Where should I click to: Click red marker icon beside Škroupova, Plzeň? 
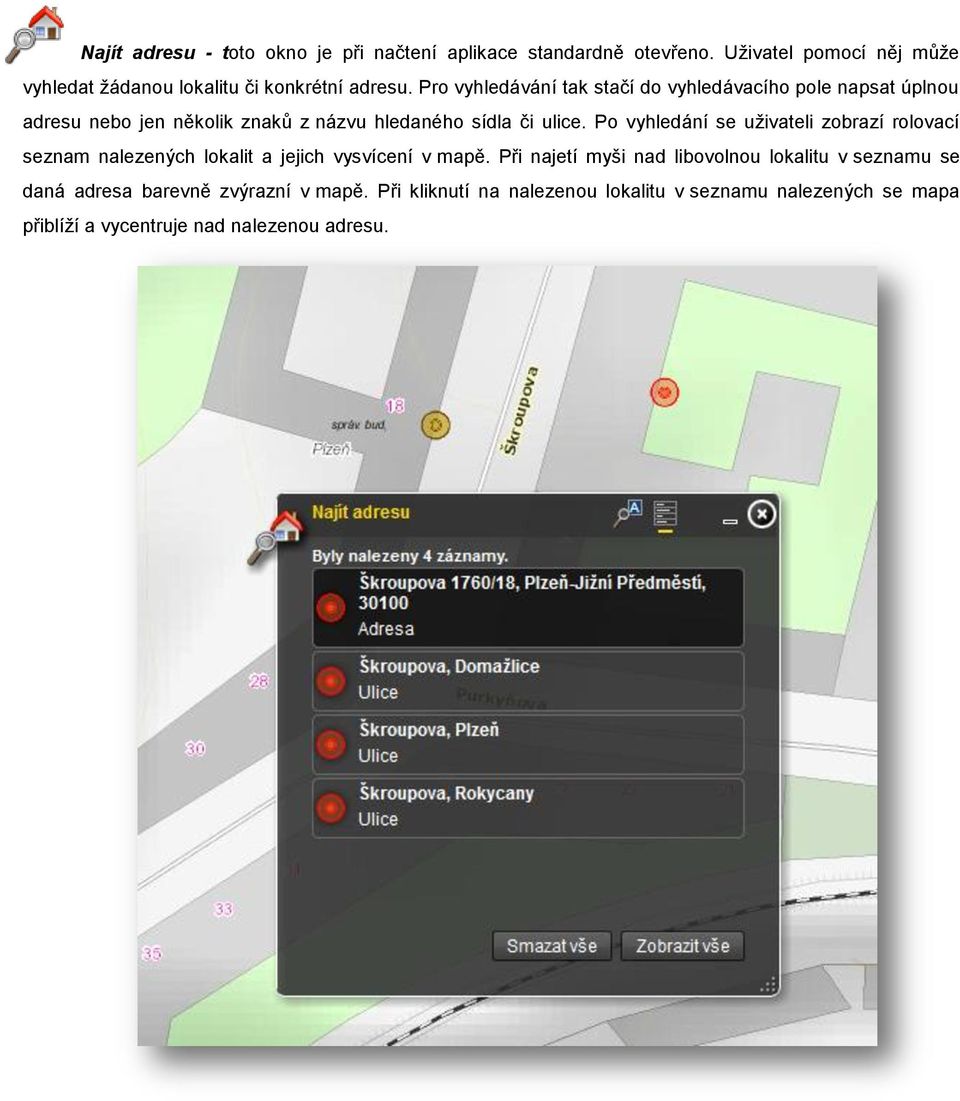point(331,744)
